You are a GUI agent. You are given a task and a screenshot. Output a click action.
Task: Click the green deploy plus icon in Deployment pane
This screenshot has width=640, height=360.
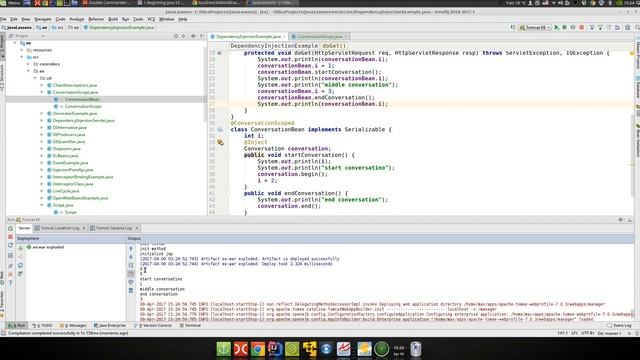coord(20,248)
